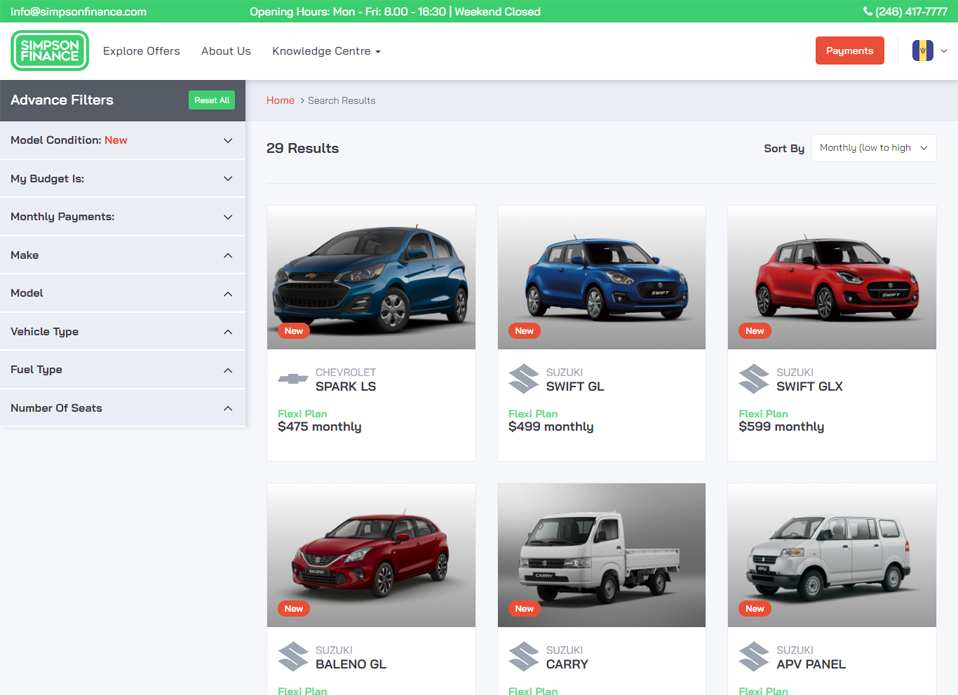Click the New badge on Baleno GL photo
This screenshot has height=695, width=958.
tap(294, 608)
